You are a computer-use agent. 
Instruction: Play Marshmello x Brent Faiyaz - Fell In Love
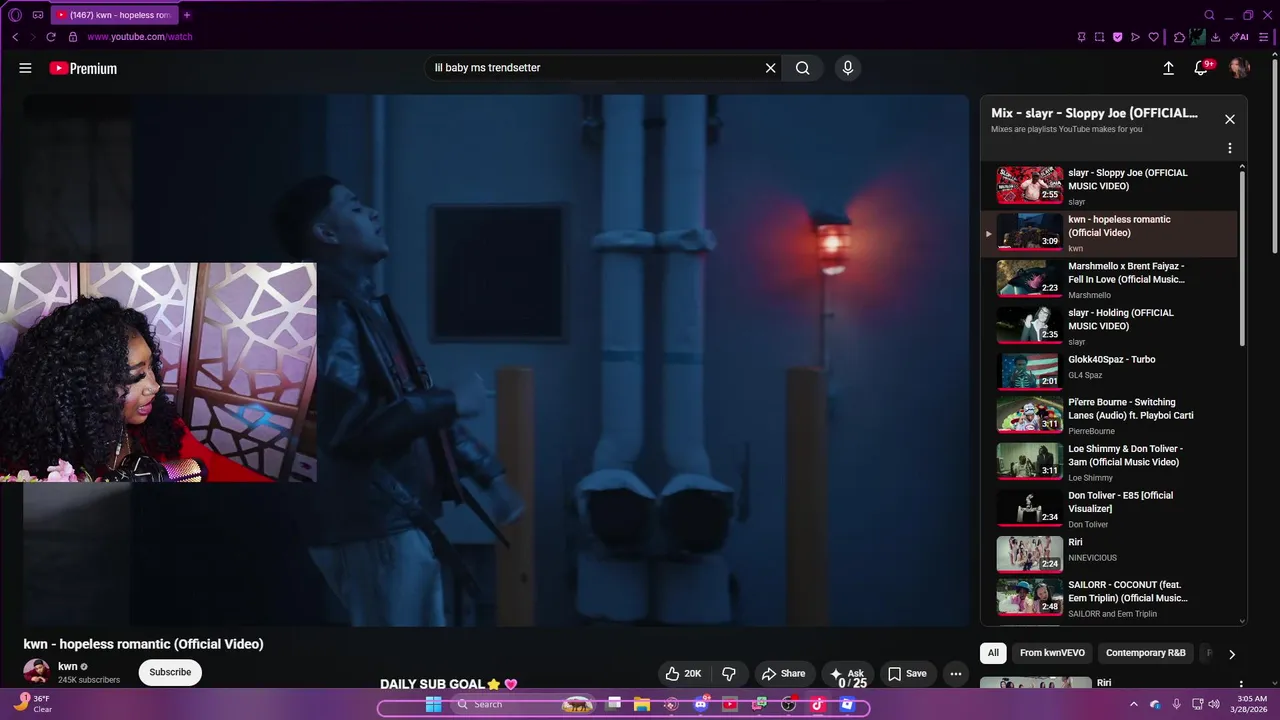pos(1110,279)
